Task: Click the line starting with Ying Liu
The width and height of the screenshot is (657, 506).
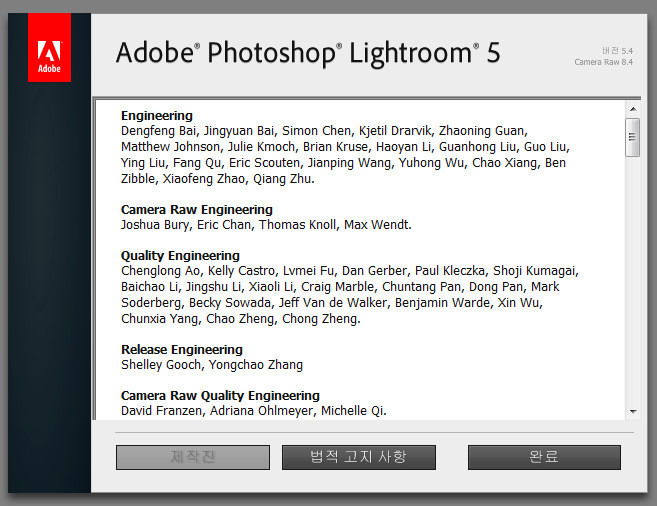Action: [x=344, y=163]
